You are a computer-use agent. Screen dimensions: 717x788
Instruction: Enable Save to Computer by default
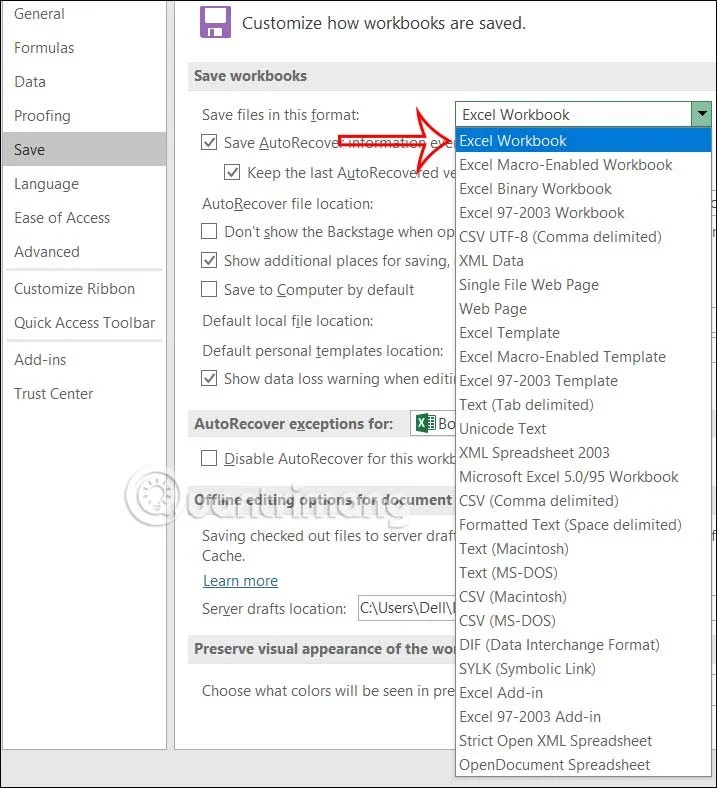[209, 289]
